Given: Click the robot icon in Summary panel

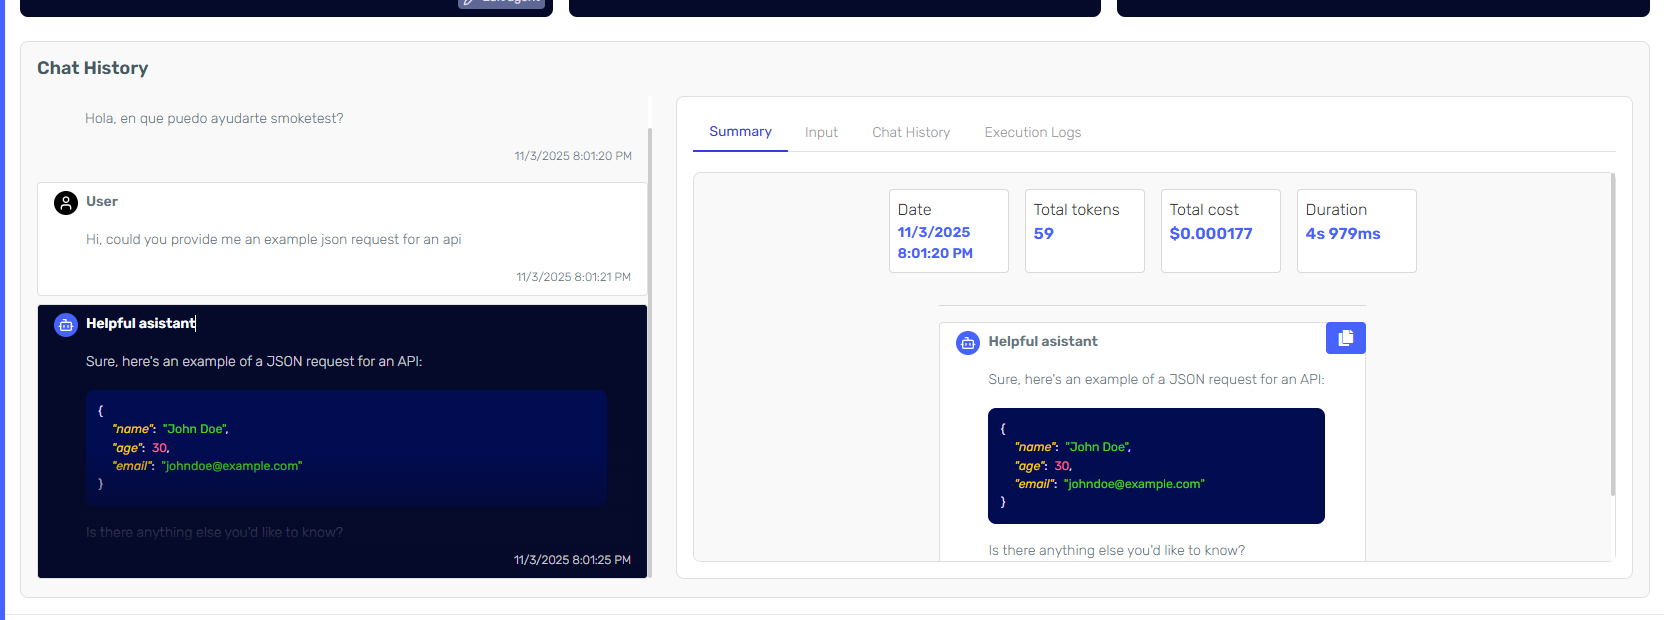Looking at the screenshot, I should click(967, 343).
